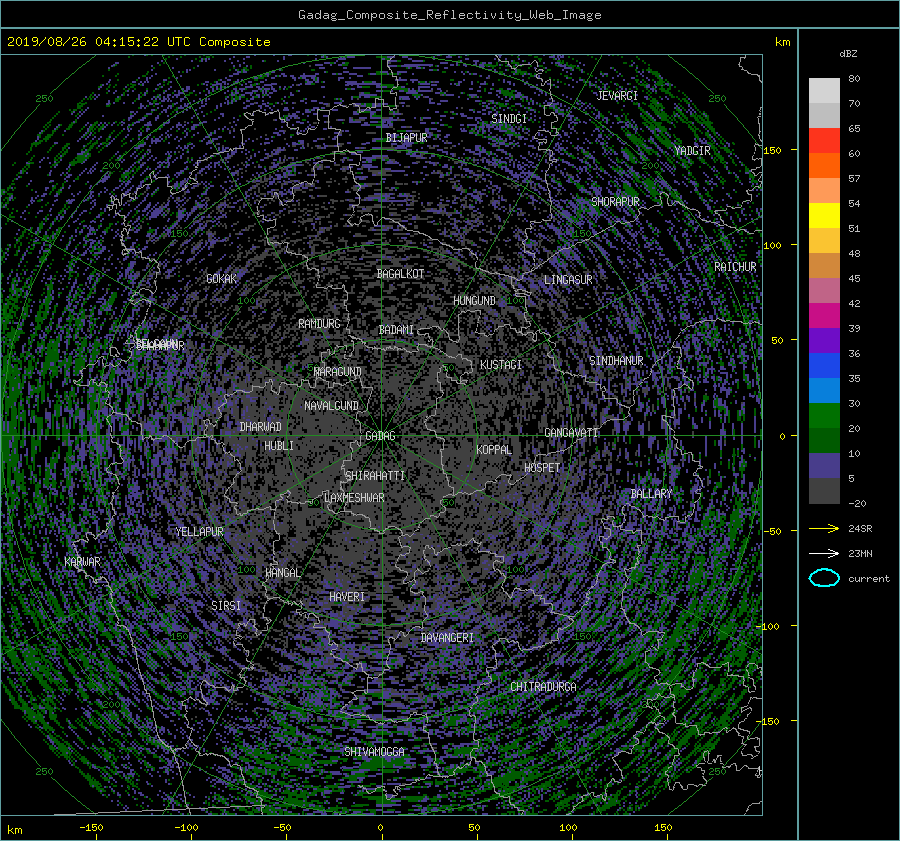Click the SINDGI city label

pyautogui.click(x=509, y=119)
